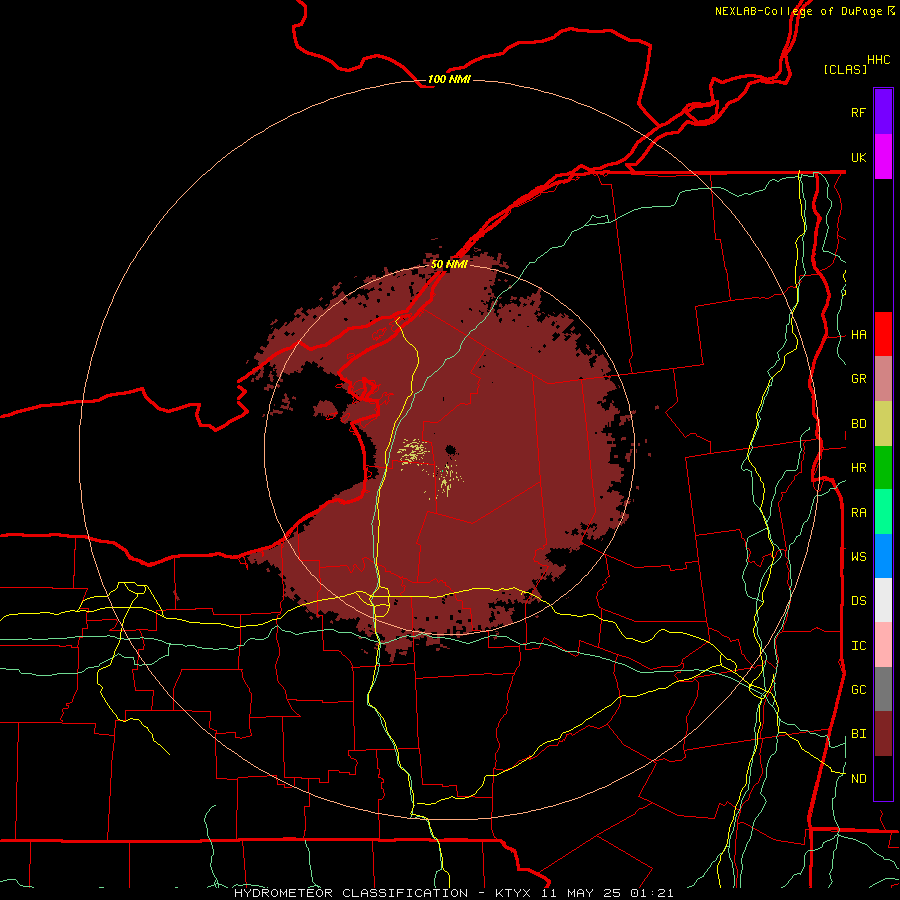Click the HA legend label text
900x900 pixels.
click(858, 335)
